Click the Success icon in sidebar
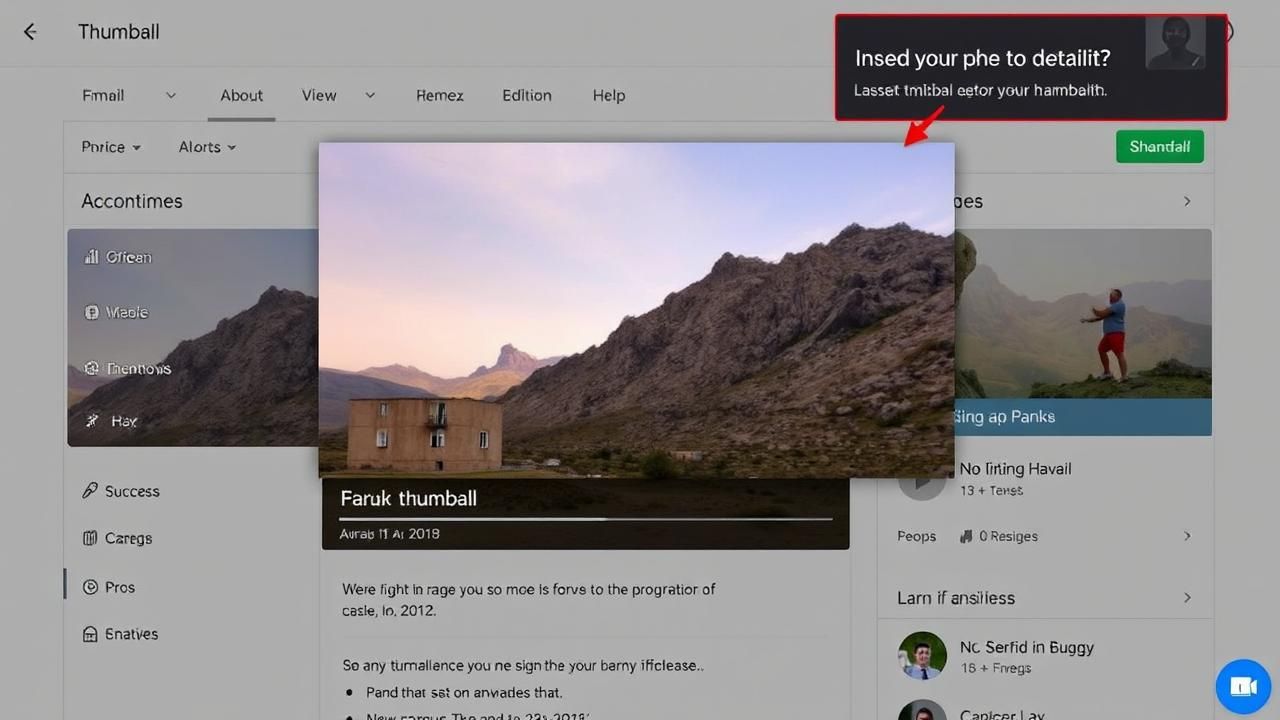1280x720 pixels. pyautogui.click(x=90, y=491)
